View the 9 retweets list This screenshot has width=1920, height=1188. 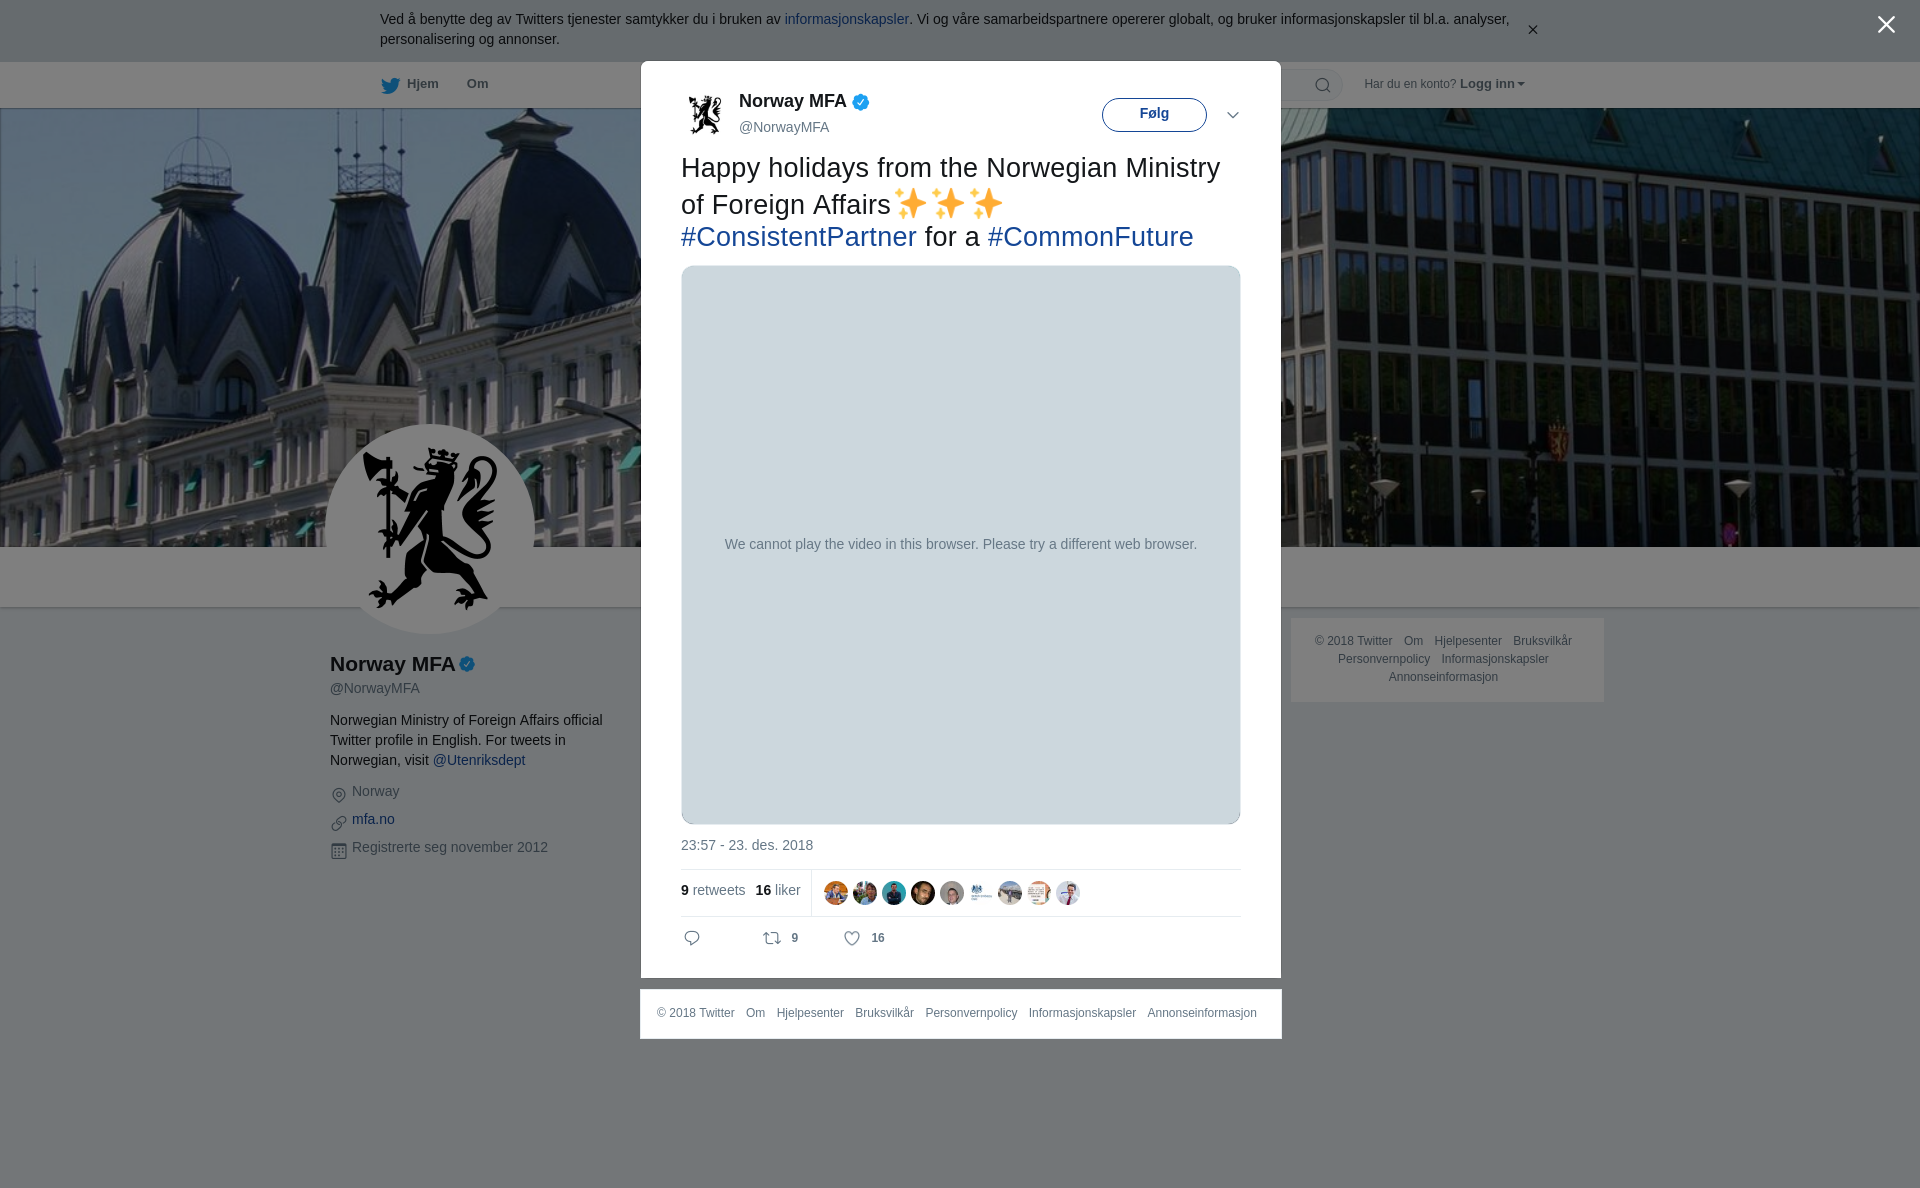[713, 890]
